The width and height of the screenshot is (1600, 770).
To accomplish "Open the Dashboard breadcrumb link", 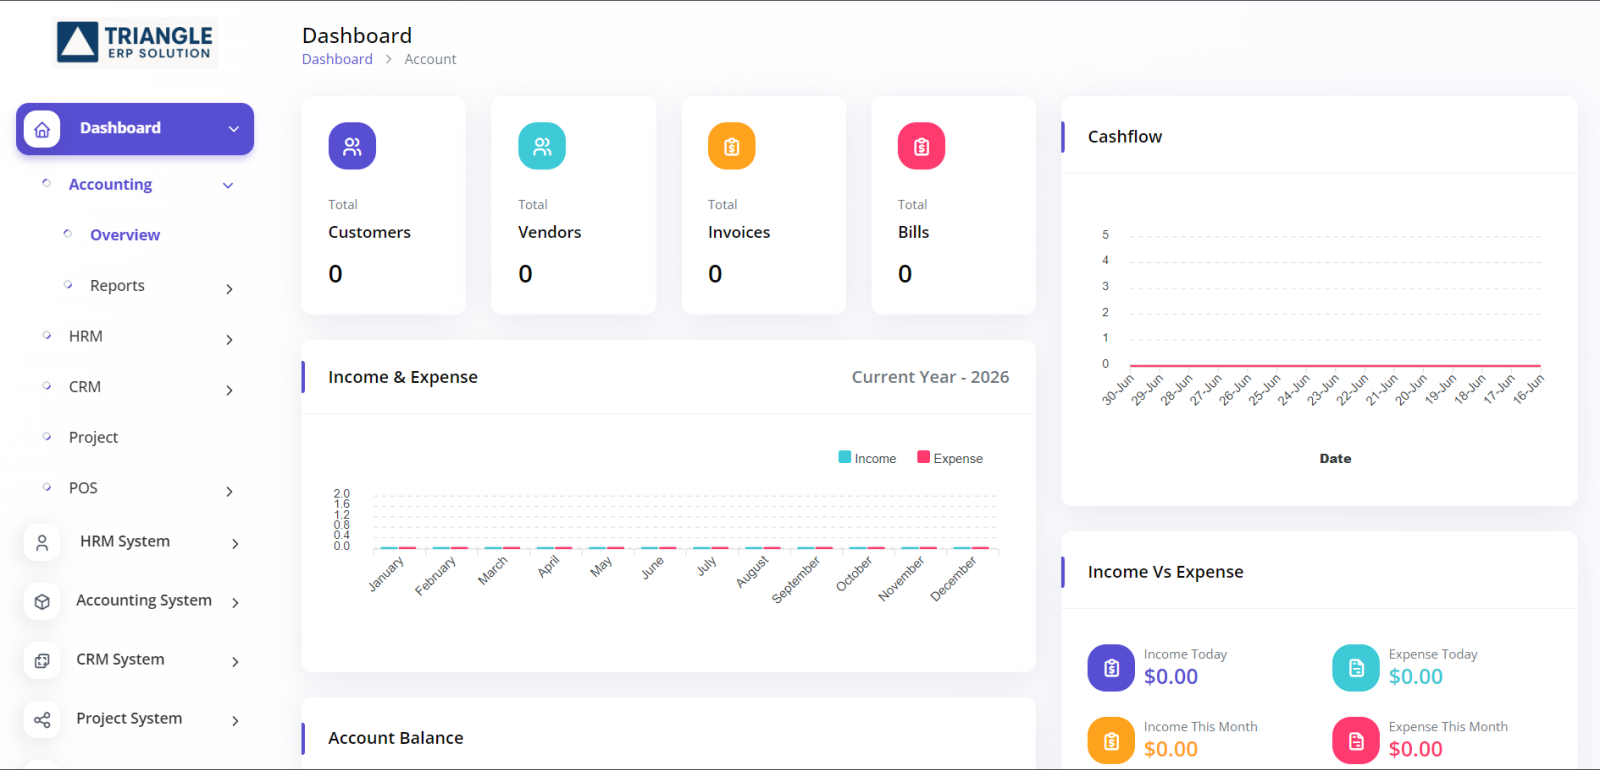I will [337, 59].
